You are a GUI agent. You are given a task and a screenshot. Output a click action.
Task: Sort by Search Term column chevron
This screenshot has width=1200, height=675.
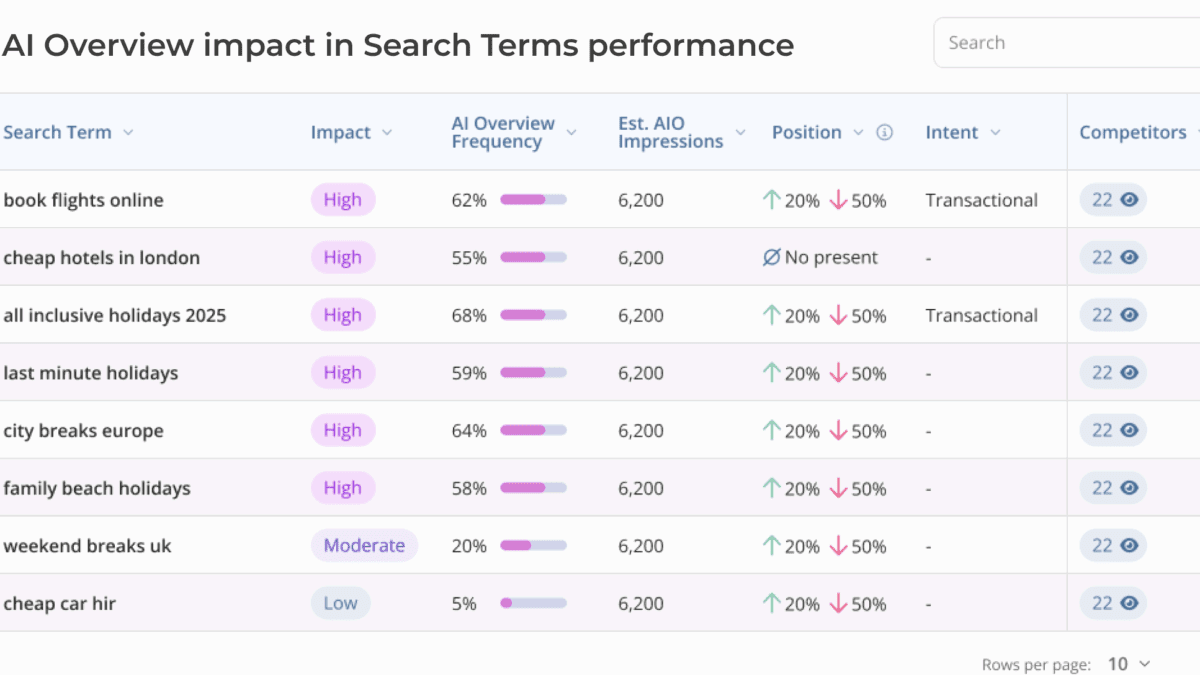click(x=128, y=133)
